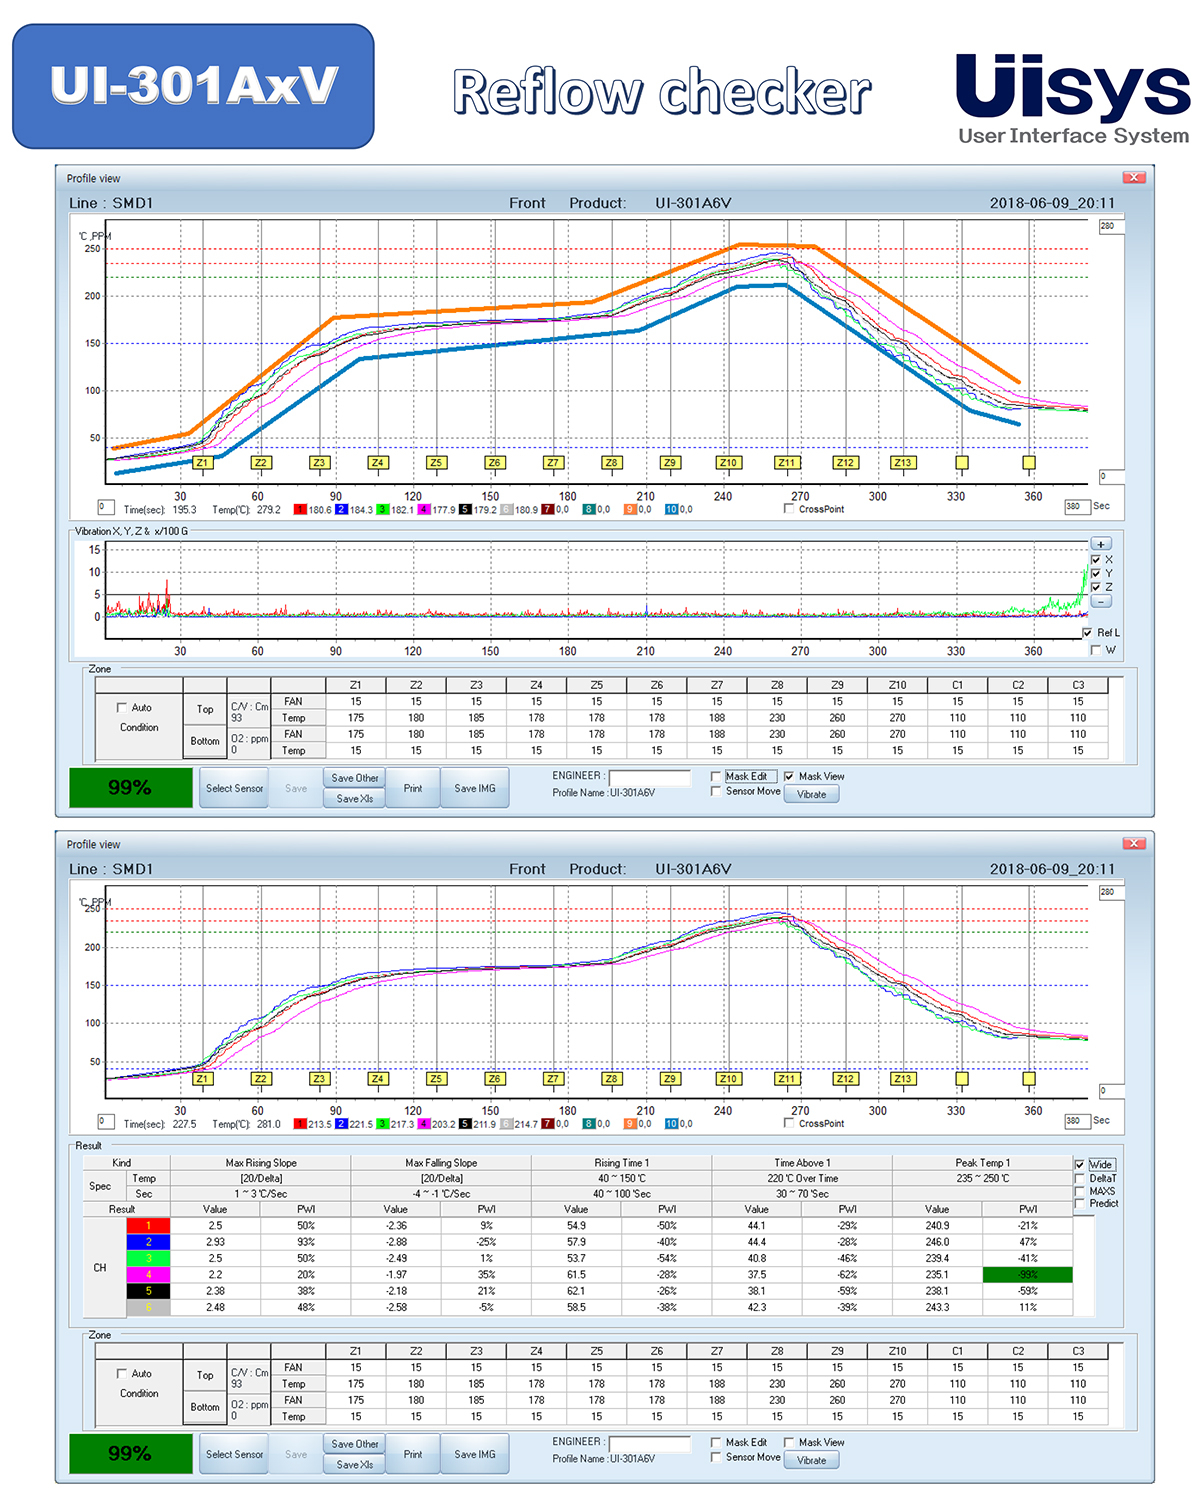
Task: Click the 99% status indicator in the vibration window
Action: (x=130, y=788)
